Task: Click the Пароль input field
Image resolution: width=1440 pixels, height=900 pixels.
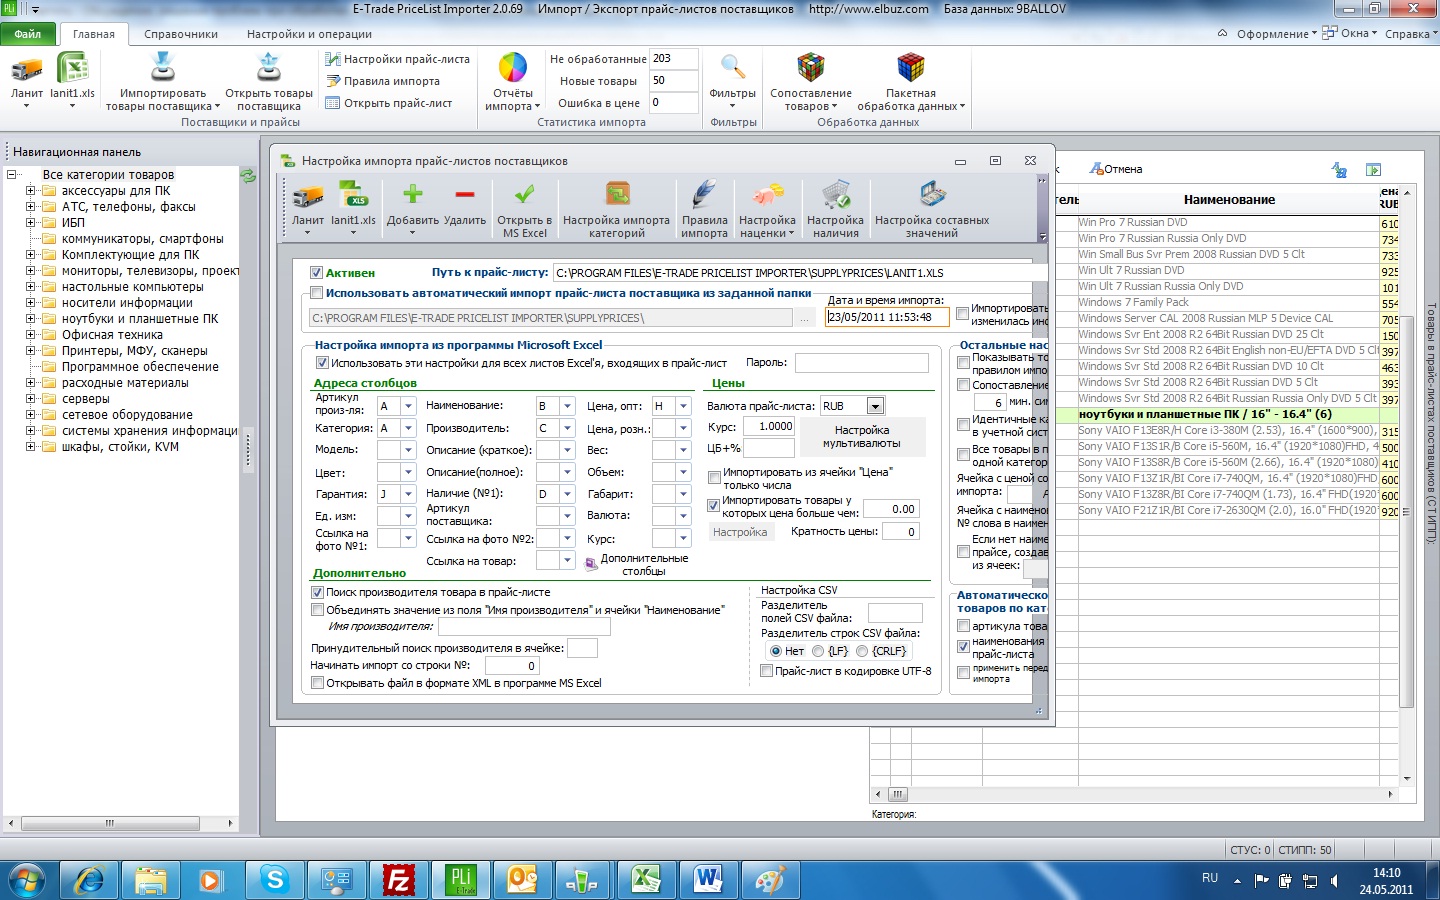Action: [x=862, y=363]
